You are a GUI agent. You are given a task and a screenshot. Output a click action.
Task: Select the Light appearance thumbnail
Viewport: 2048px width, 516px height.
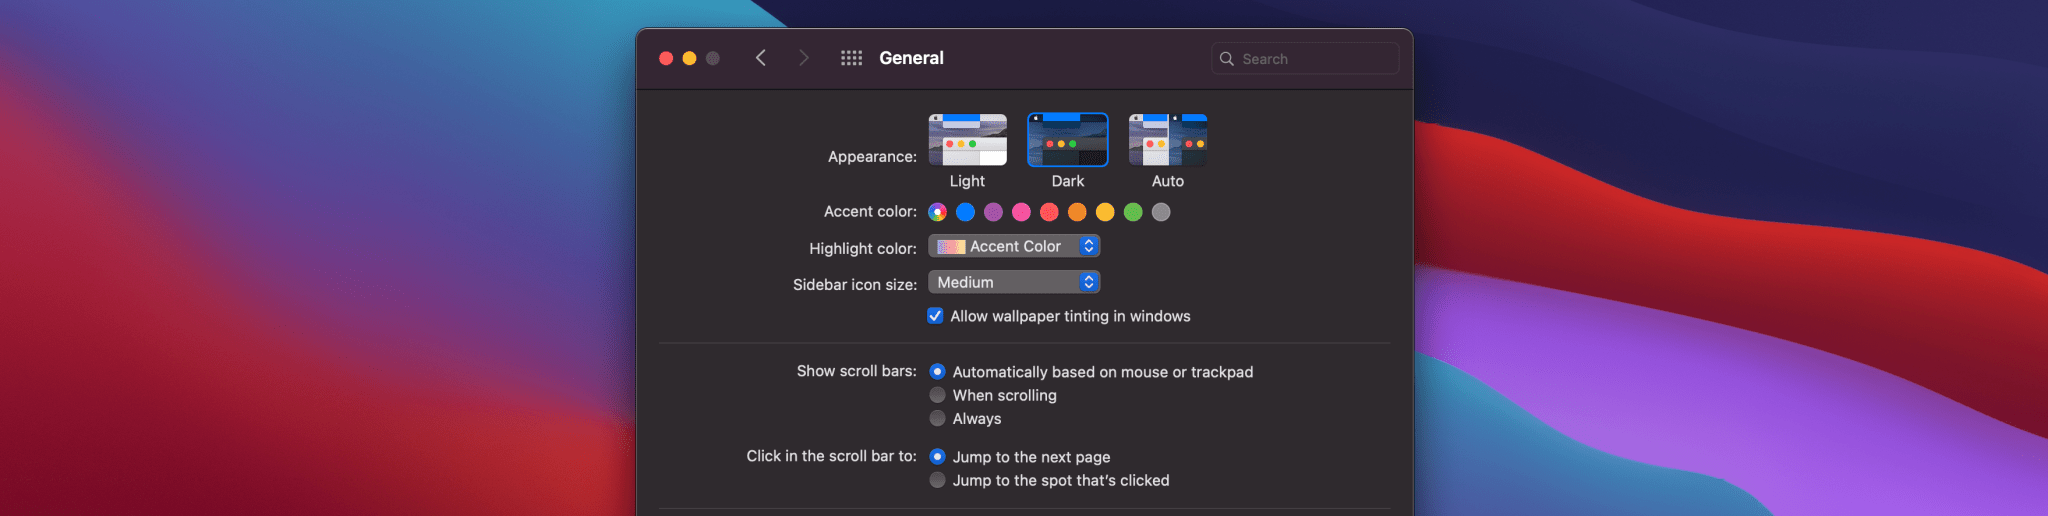click(x=967, y=140)
